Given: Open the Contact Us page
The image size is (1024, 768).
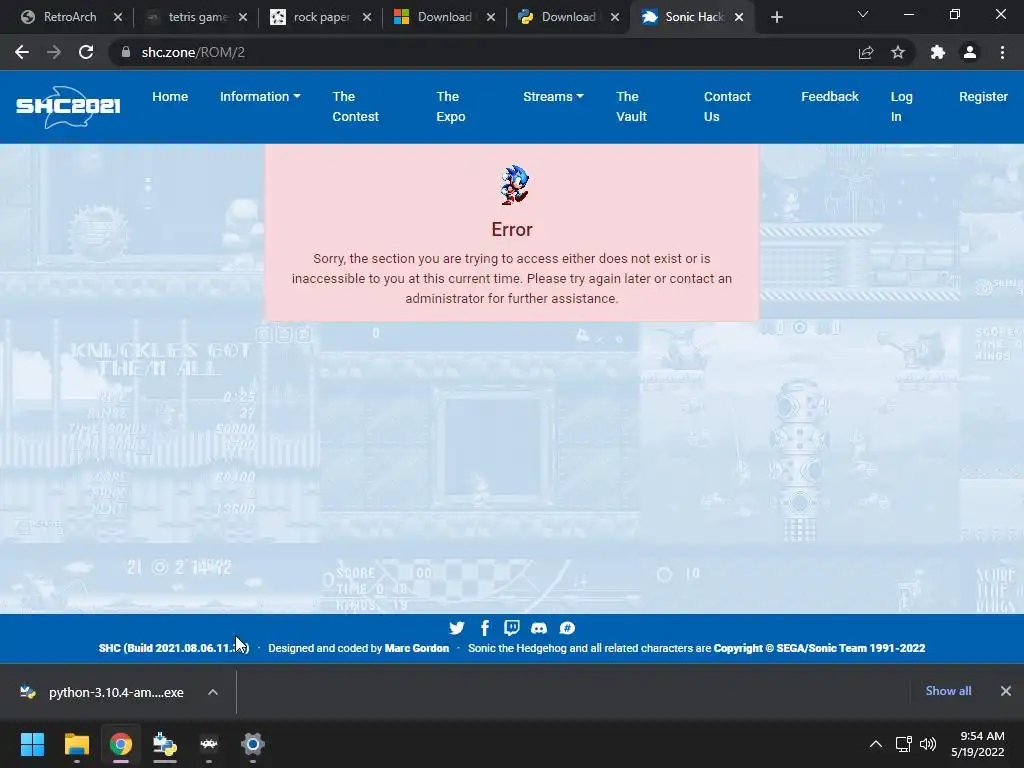Looking at the screenshot, I should point(727,106).
